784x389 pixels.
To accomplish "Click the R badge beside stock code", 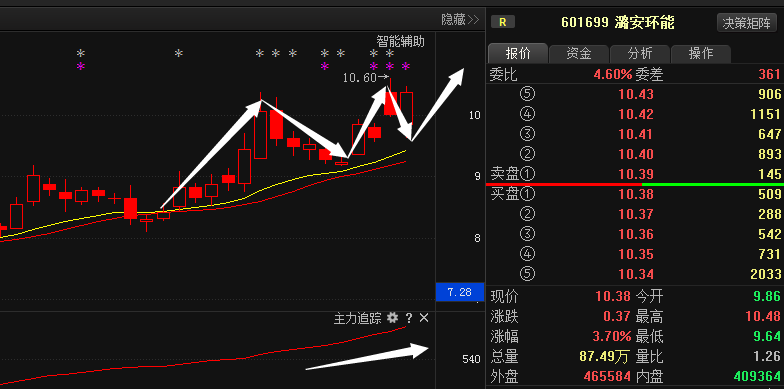I will click(502, 22).
